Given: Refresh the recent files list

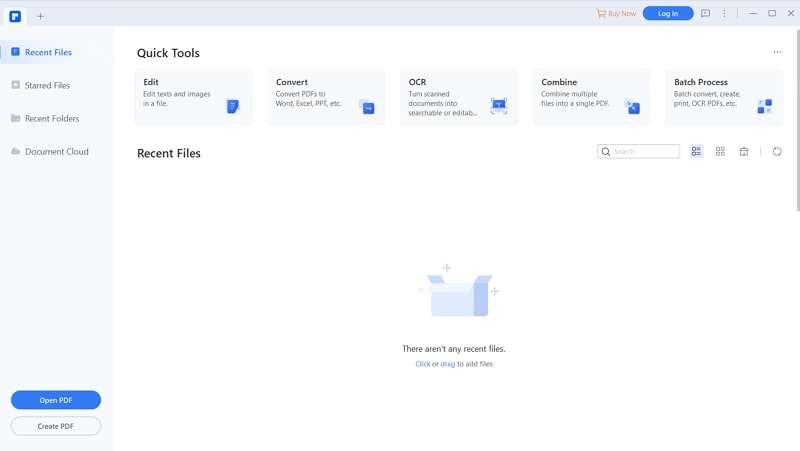Looking at the screenshot, I should tap(777, 152).
